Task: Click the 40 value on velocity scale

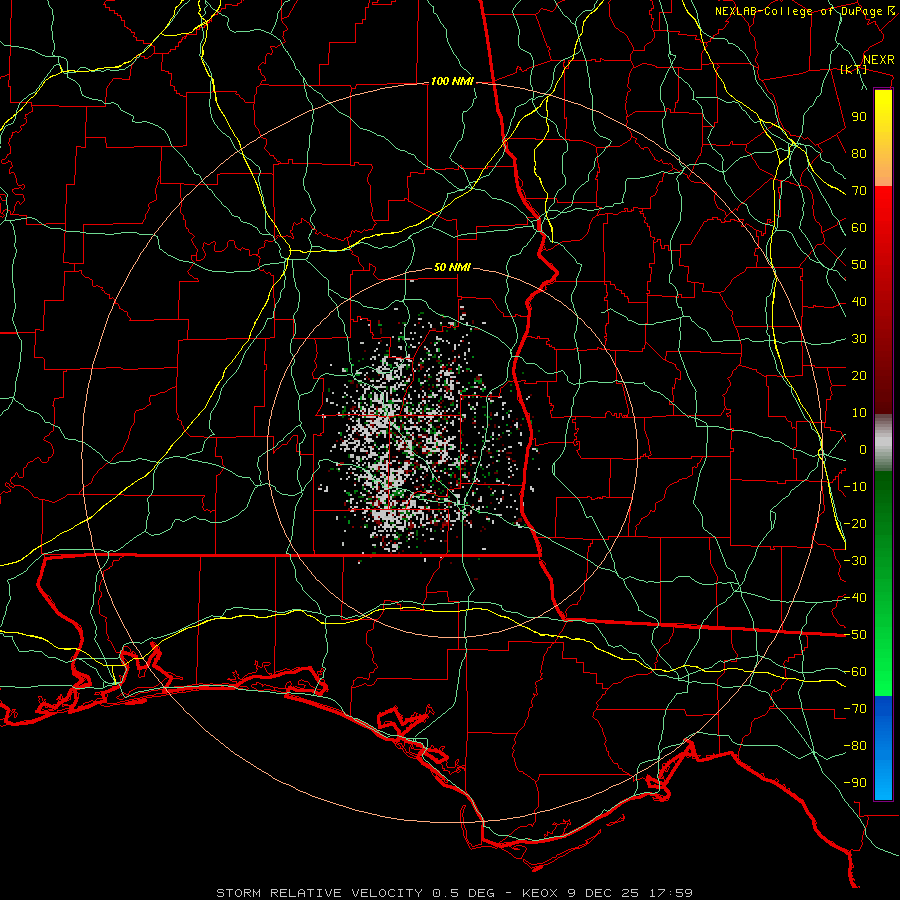Action: coord(859,301)
